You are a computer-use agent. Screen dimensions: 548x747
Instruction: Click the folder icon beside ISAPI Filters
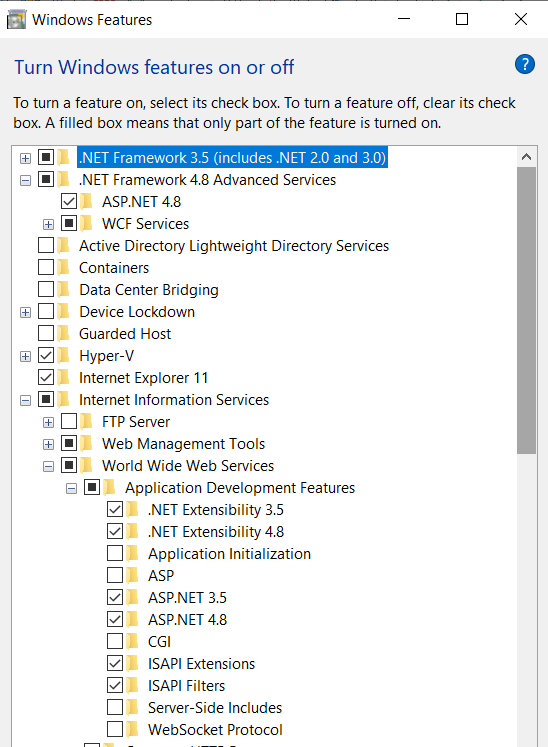pyautogui.click(x=132, y=686)
